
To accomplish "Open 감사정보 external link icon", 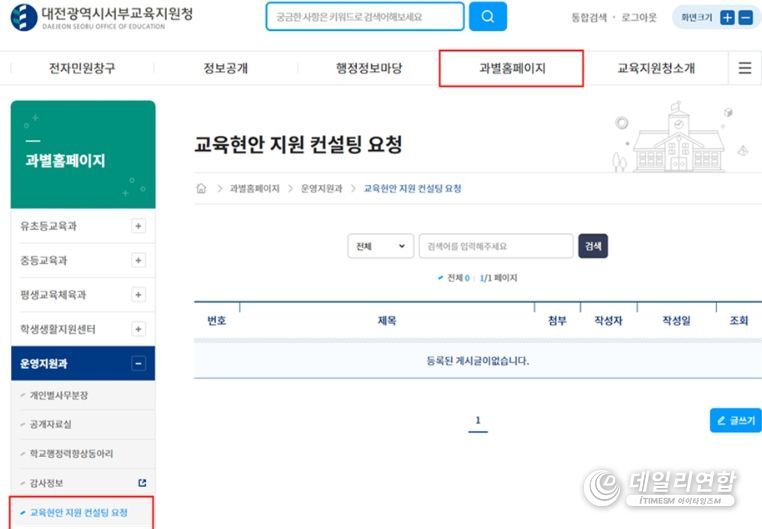I will pyautogui.click(x=142, y=483).
